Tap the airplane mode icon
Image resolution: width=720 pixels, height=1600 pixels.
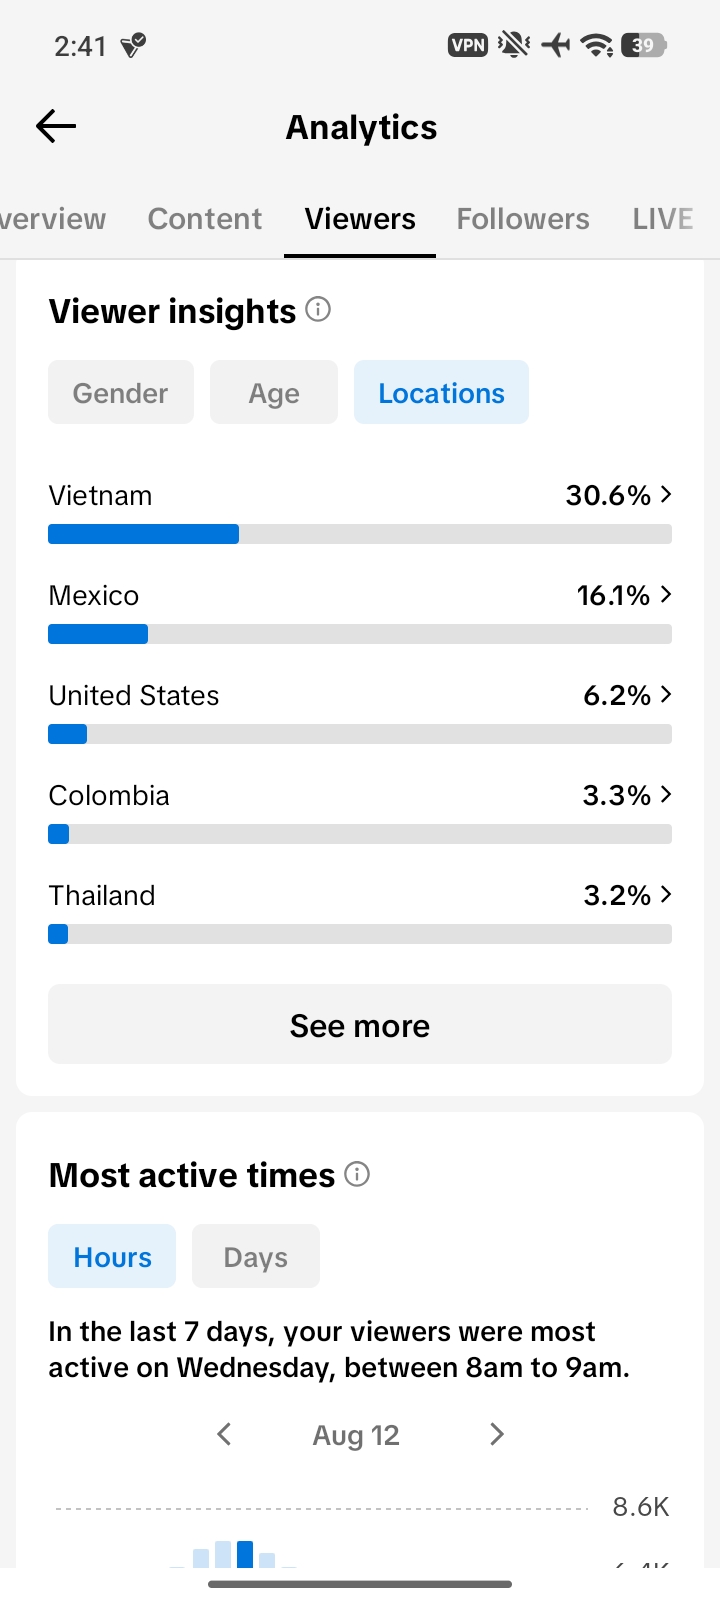(556, 45)
